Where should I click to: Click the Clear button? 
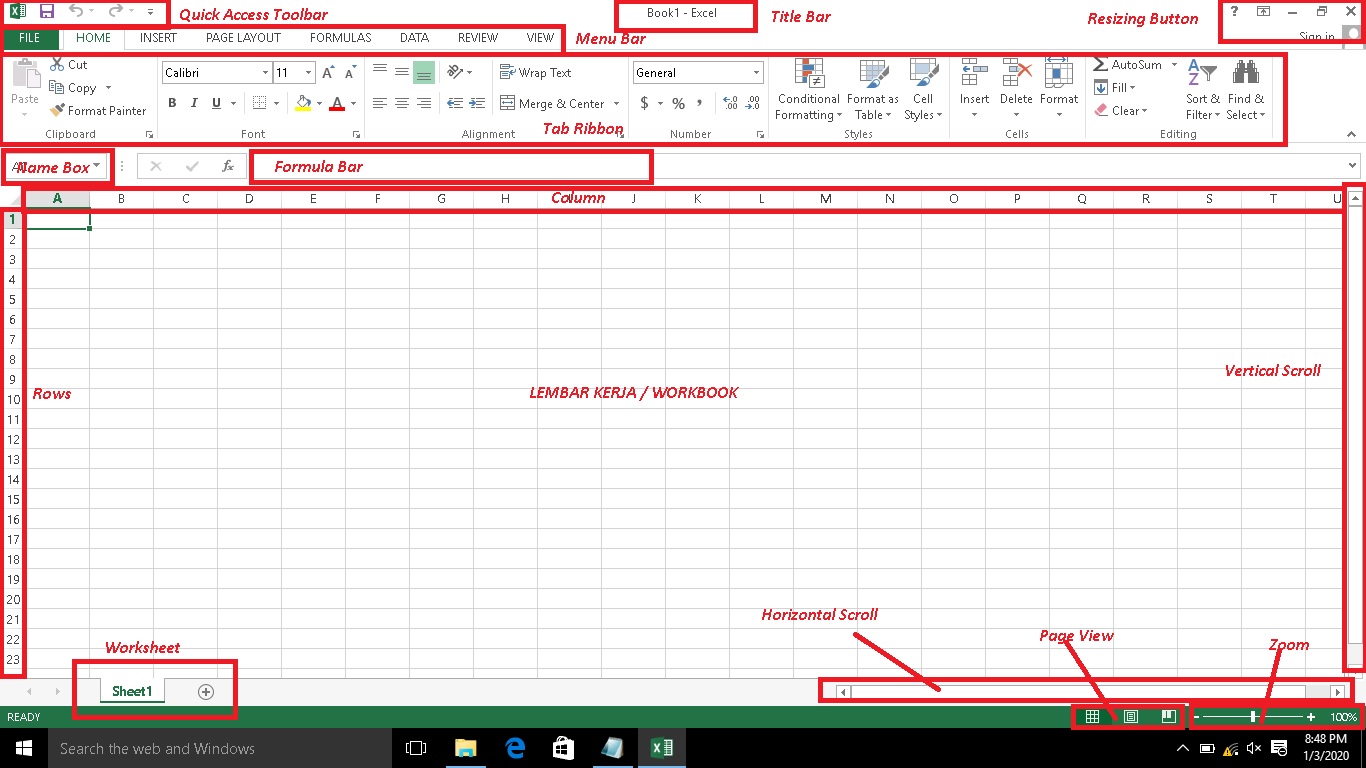click(1121, 111)
